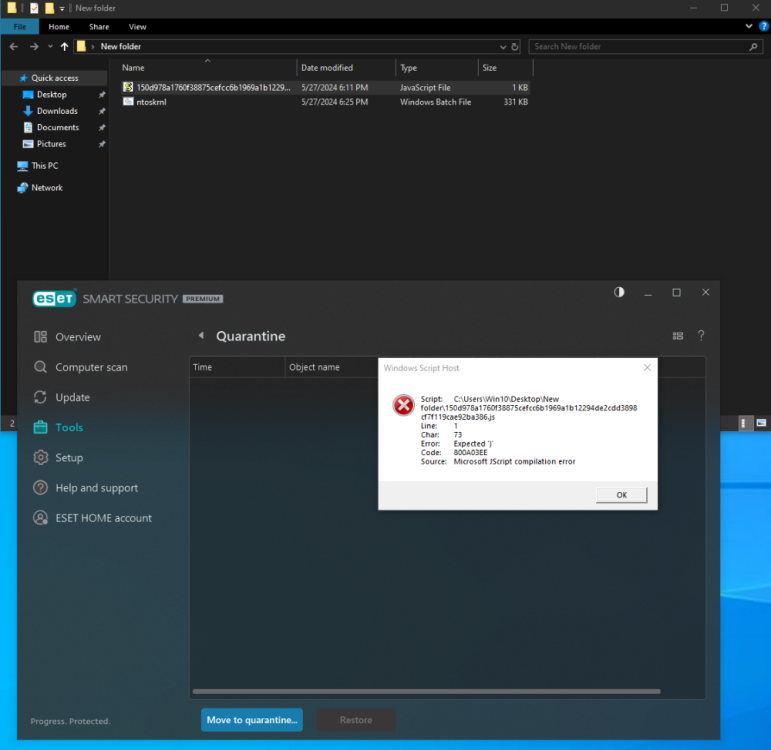Select This PC in navigation pane
Image resolution: width=771 pixels, height=750 pixels.
pos(44,166)
